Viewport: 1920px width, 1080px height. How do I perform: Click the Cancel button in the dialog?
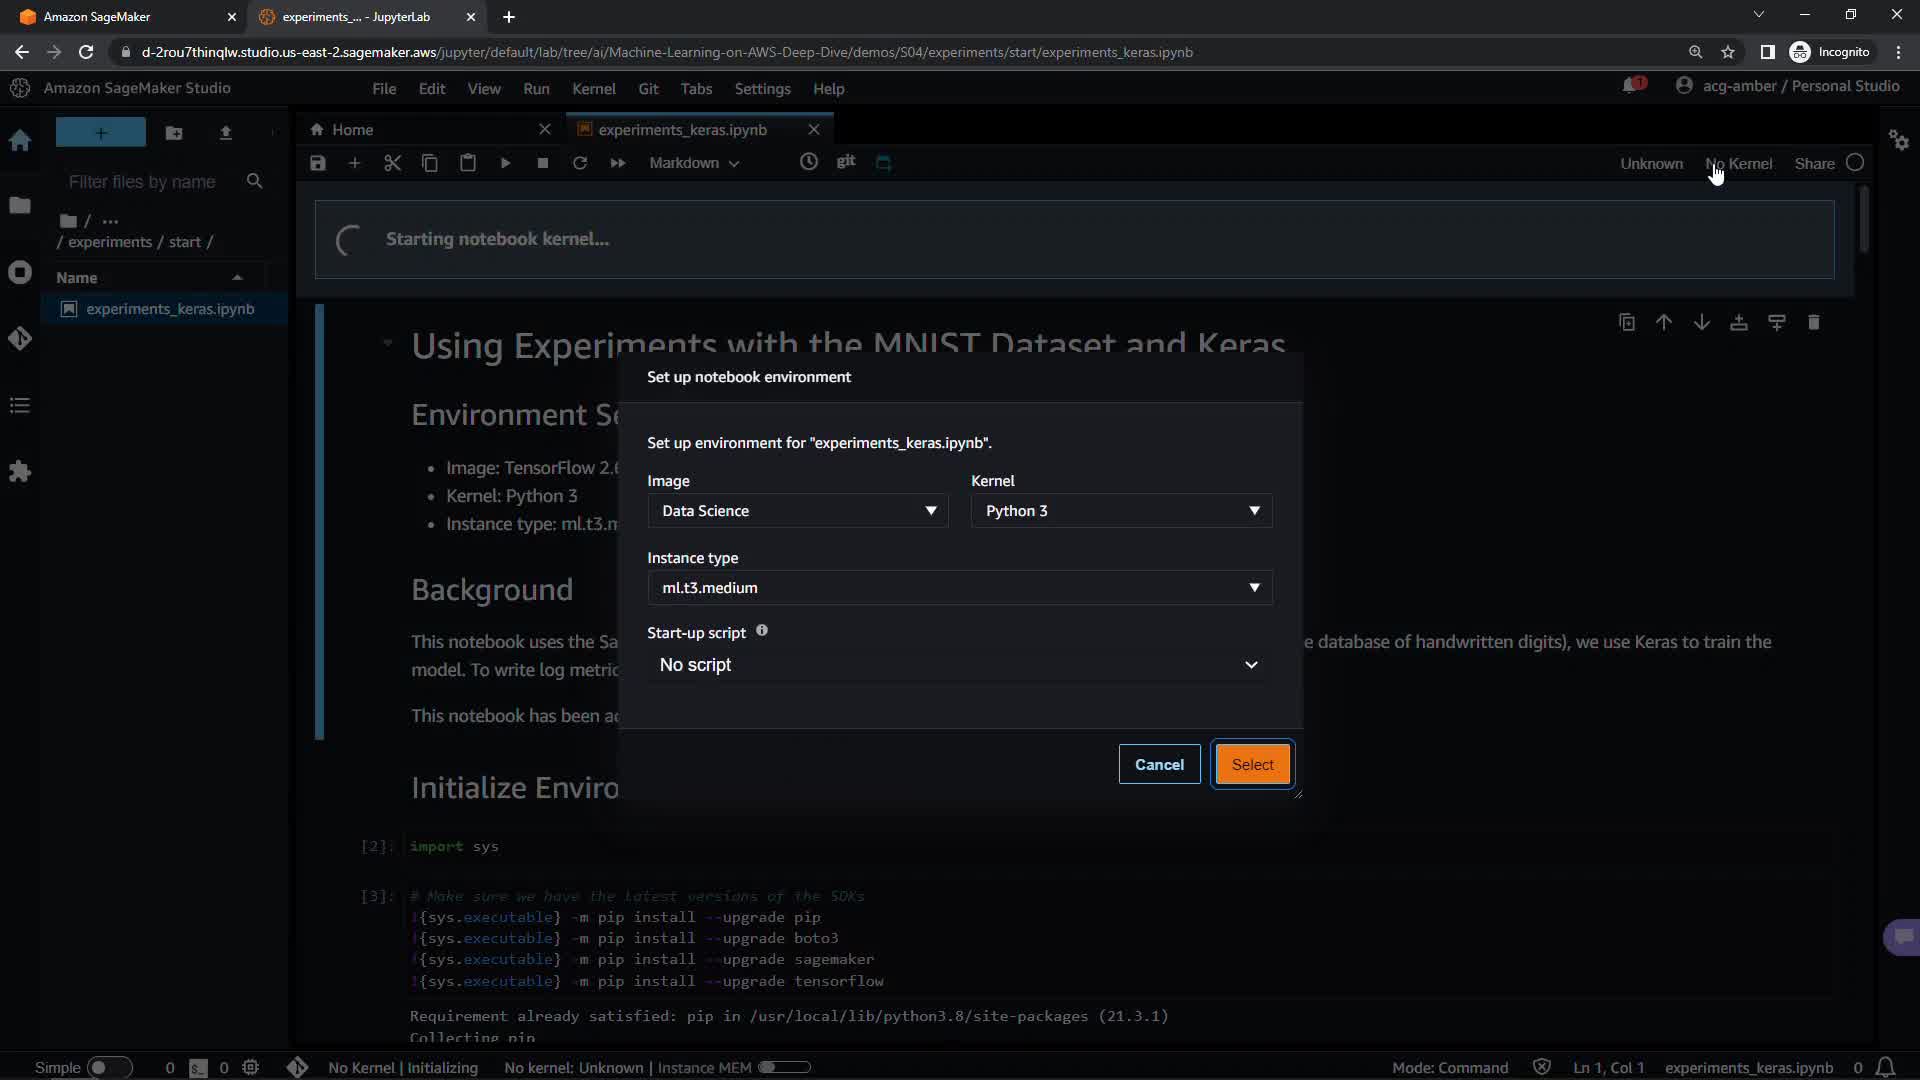coord(1159,764)
